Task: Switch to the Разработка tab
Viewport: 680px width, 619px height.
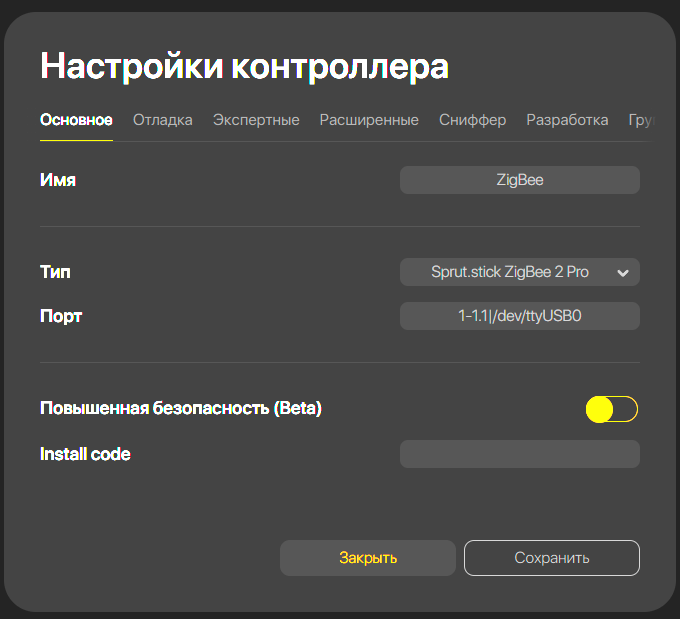Action: (567, 120)
